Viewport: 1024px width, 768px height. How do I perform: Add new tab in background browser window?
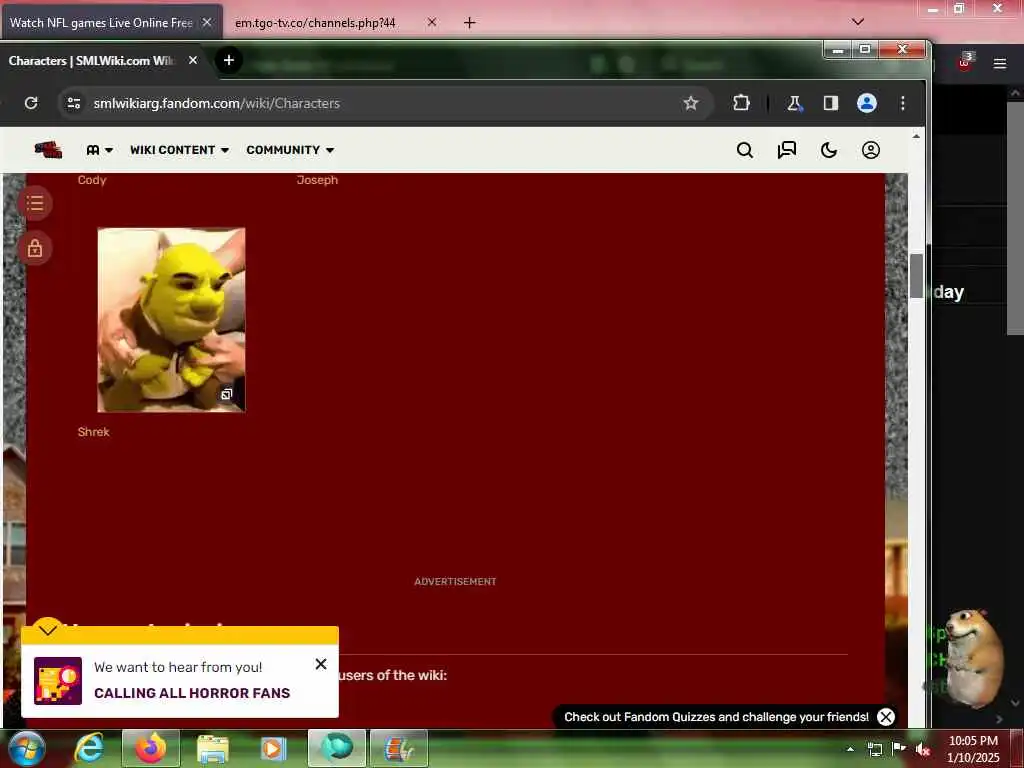[x=469, y=23]
